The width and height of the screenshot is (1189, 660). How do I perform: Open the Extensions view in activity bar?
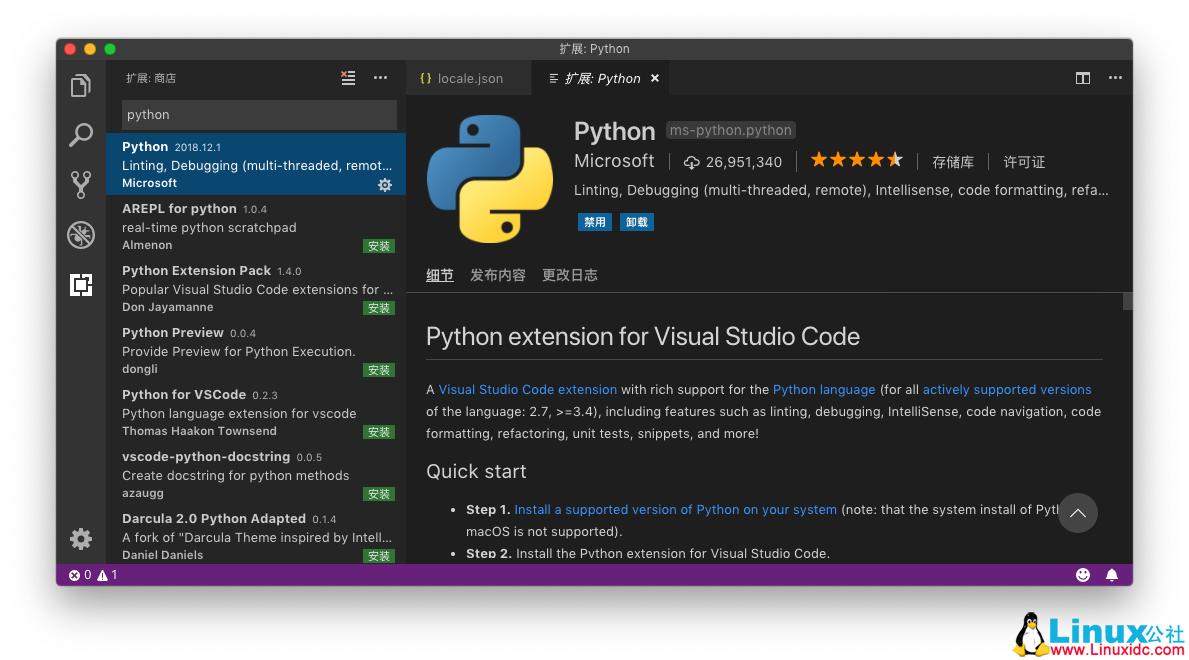coord(80,284)
